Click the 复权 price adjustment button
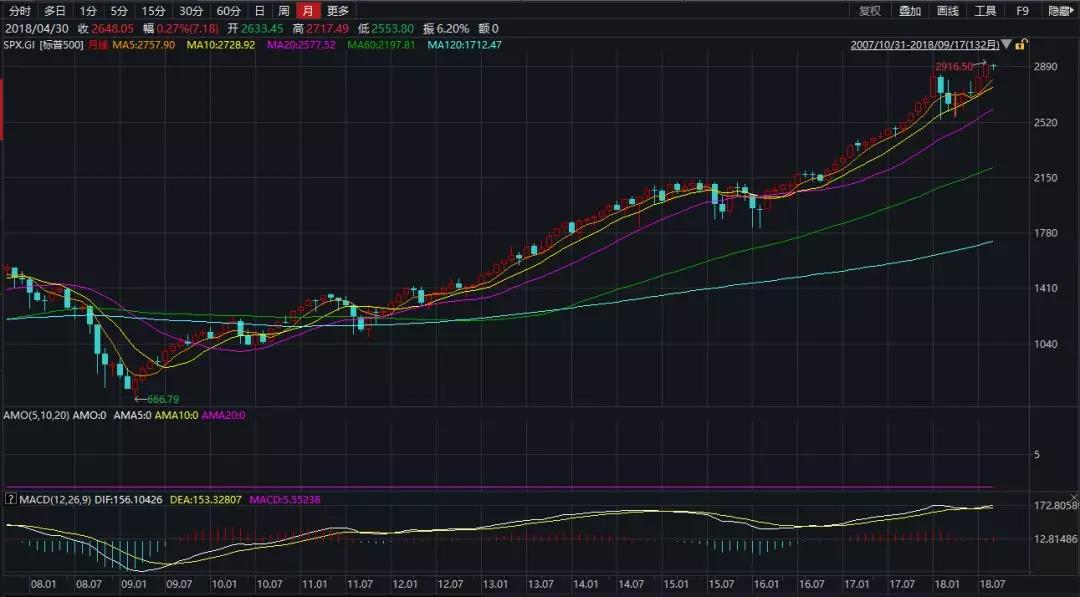The height and width of the screenshot is (597, 1080). 870,10
